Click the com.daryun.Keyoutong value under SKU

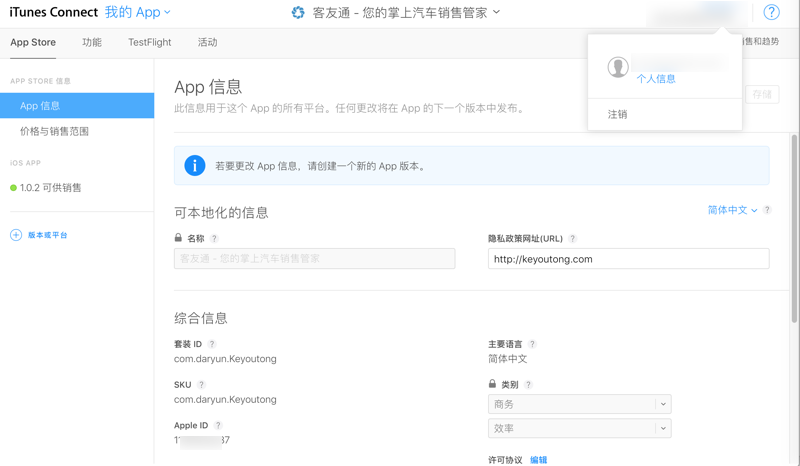click(225, 399)
